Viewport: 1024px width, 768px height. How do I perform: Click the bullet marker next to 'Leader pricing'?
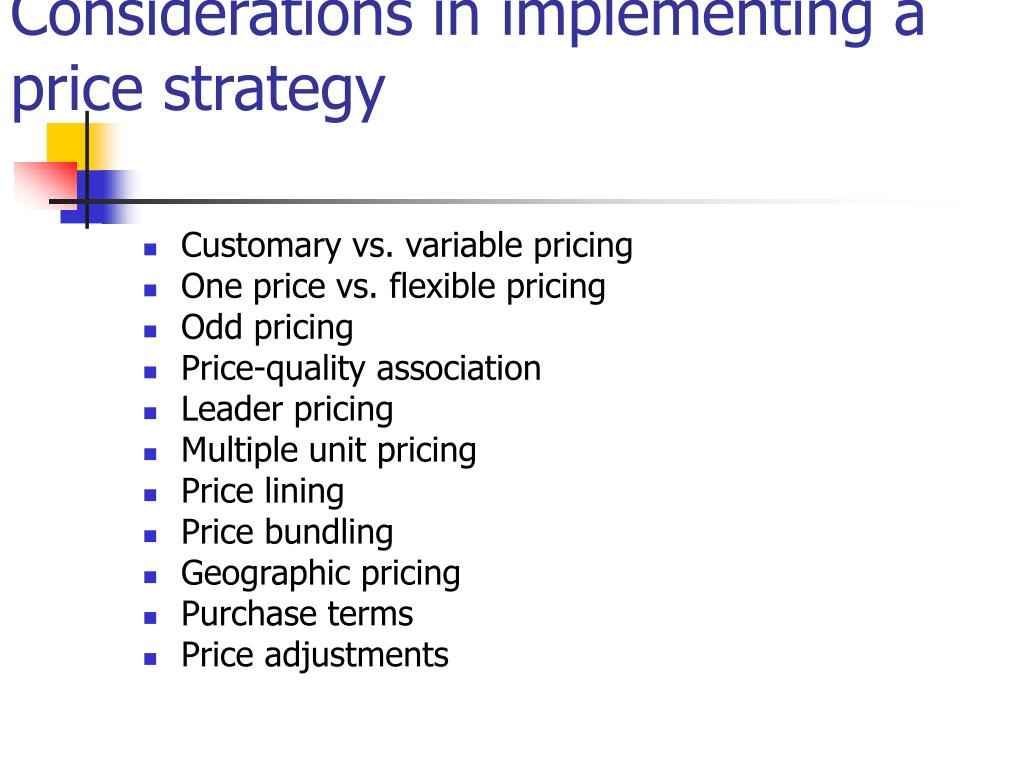[150, 413]
